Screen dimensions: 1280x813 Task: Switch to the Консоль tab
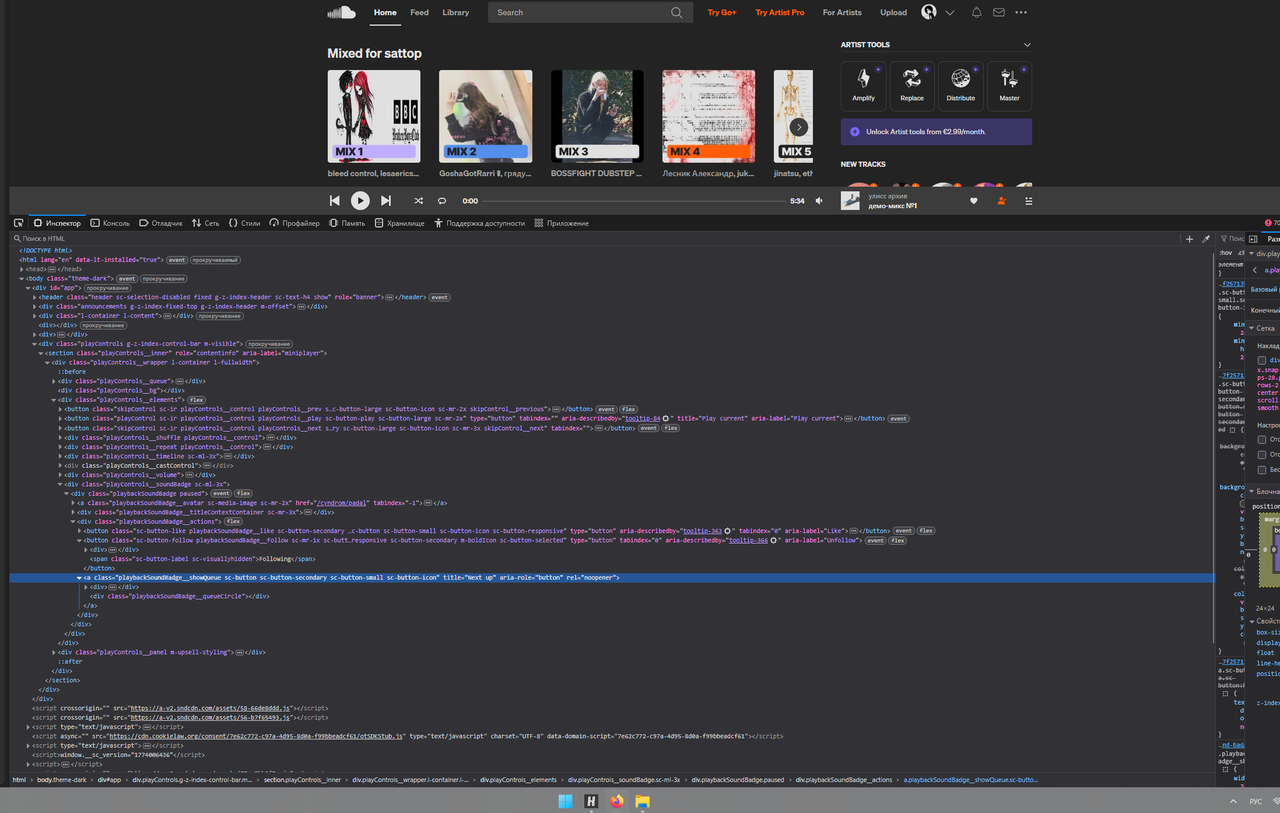pyautogui.click(x=110, y=223)
